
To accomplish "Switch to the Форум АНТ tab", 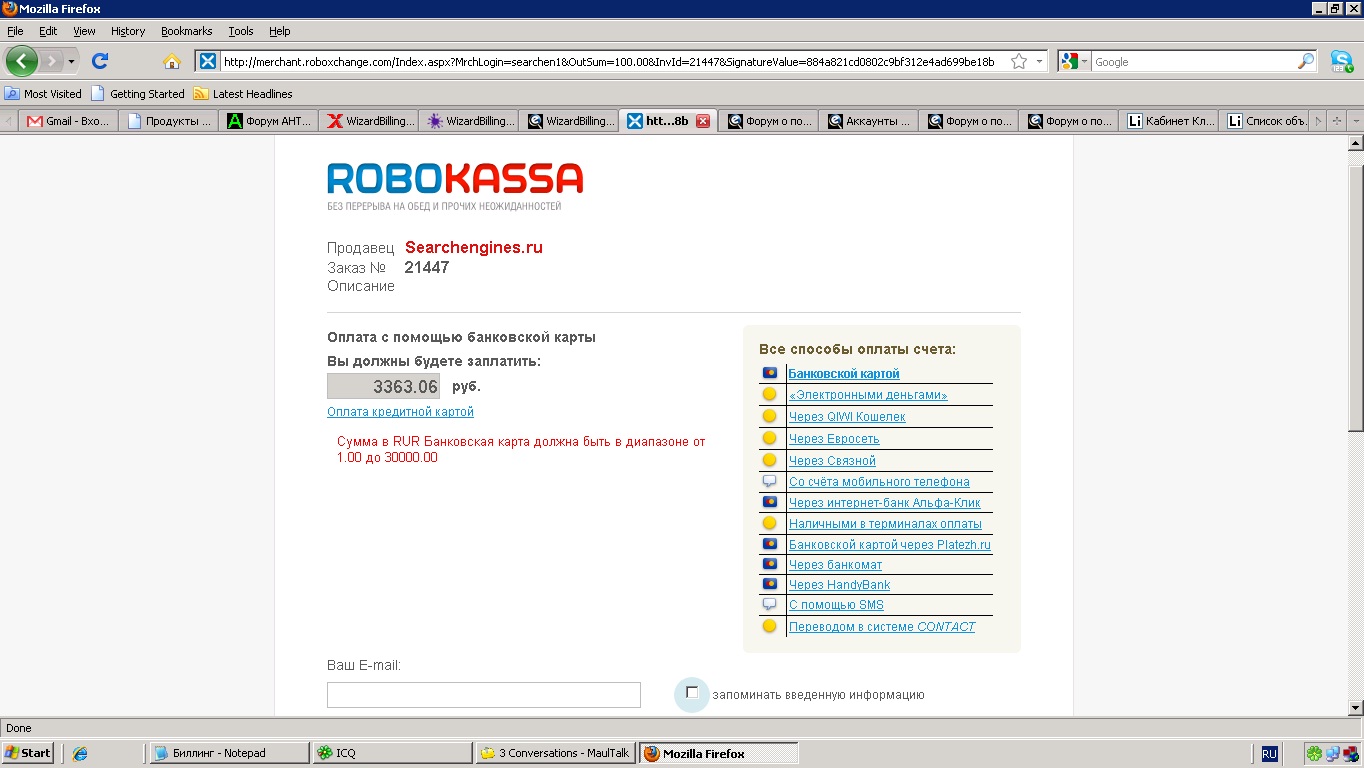I will coord(268,121).
